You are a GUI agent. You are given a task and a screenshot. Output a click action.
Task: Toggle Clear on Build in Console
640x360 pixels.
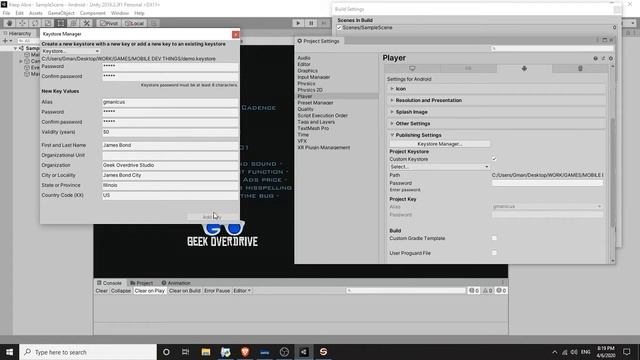pyautogui.click(x=184, y=291)
